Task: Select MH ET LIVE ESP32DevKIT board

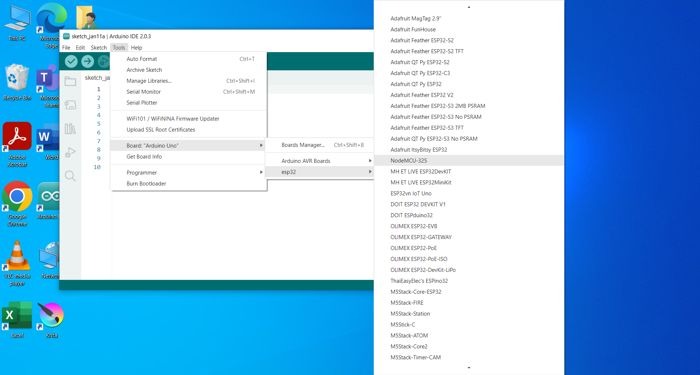Action: pyautogui.click(x=469, y=171)
